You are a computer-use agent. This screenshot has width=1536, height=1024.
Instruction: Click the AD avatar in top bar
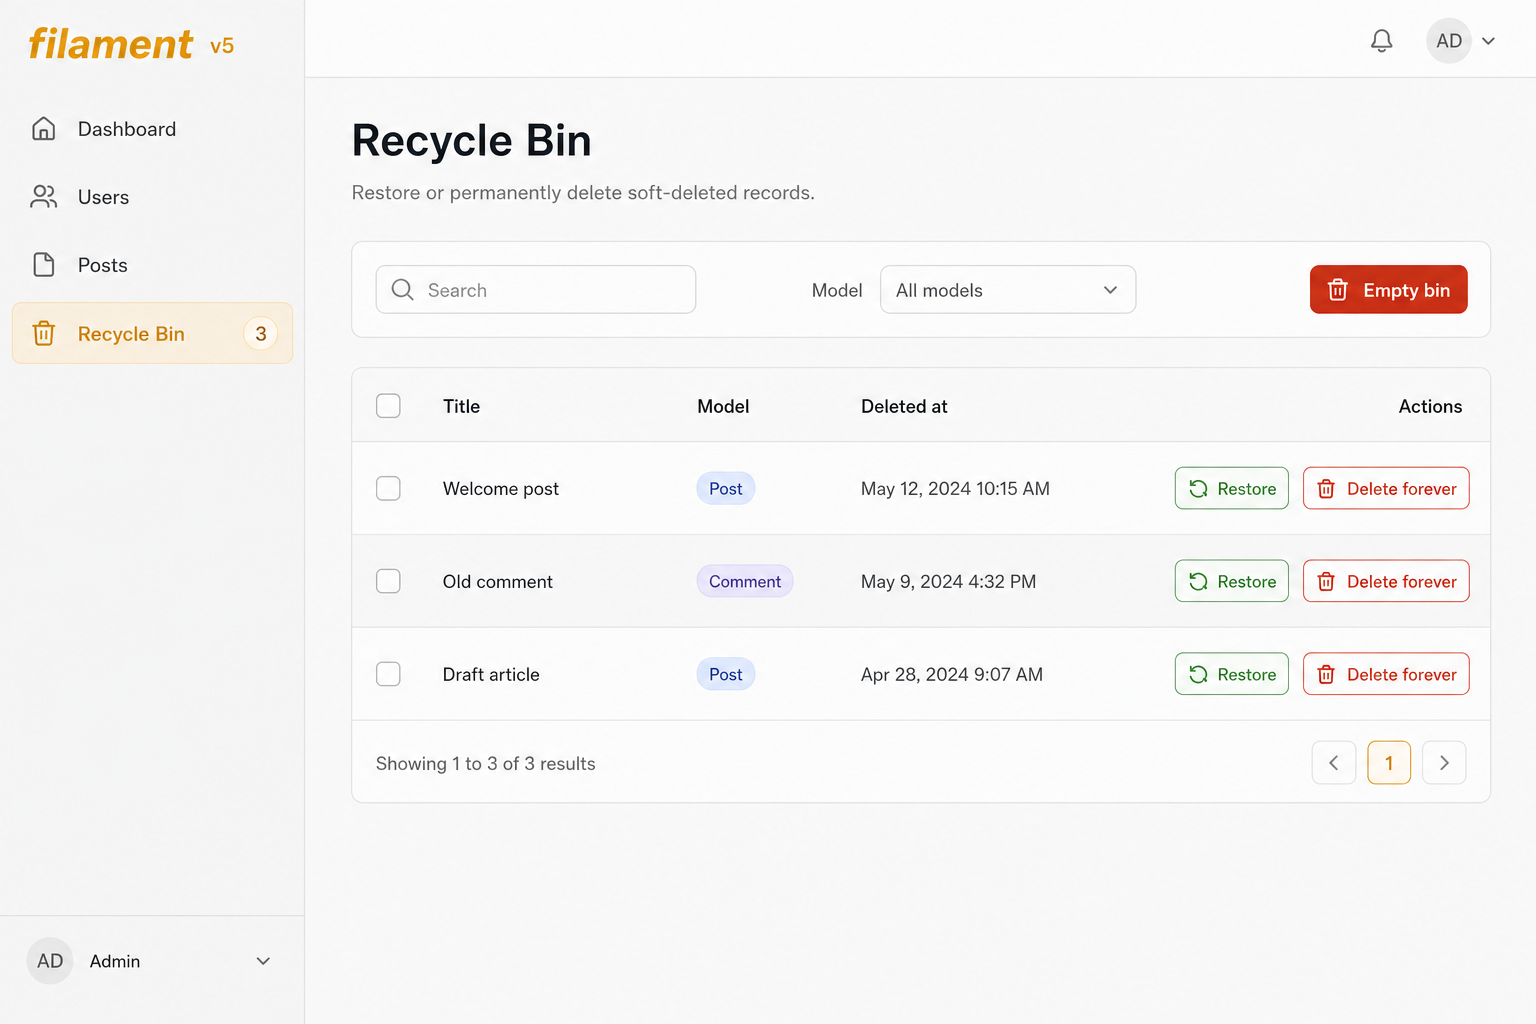(1449, 41)
